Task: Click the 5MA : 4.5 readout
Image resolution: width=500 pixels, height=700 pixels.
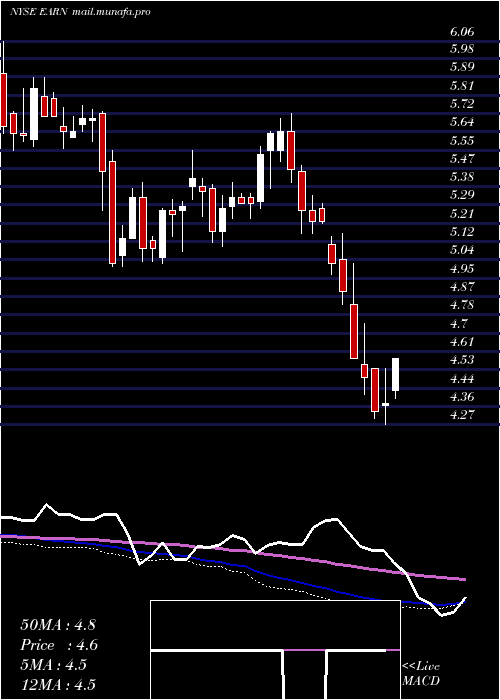Action: (55, 665)
